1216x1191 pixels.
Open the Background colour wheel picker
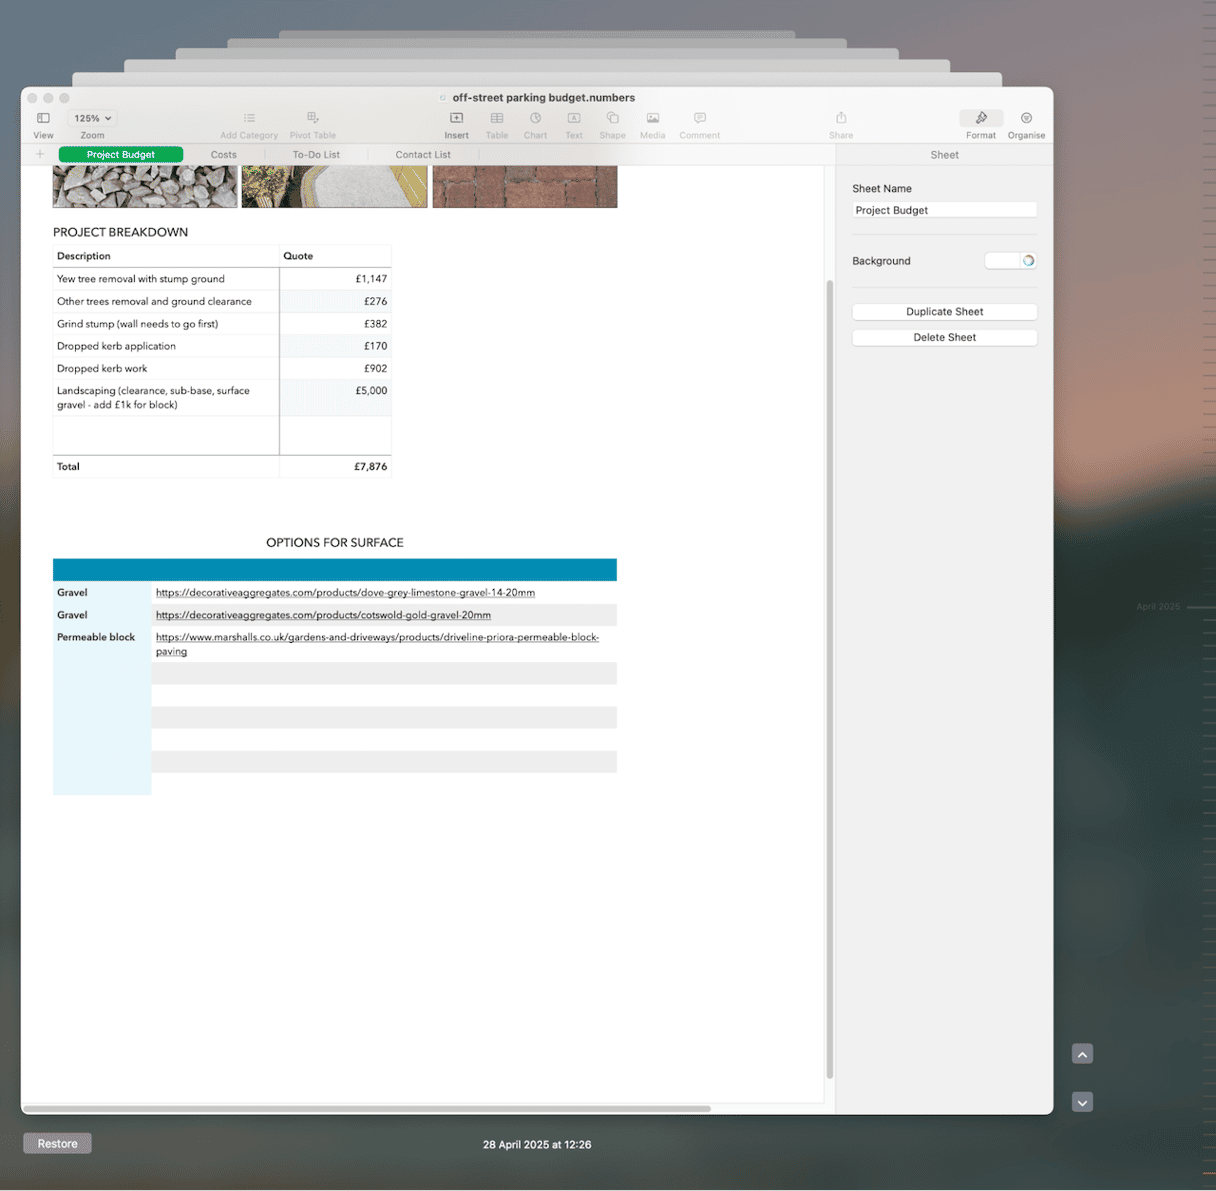pos(1028,261)
